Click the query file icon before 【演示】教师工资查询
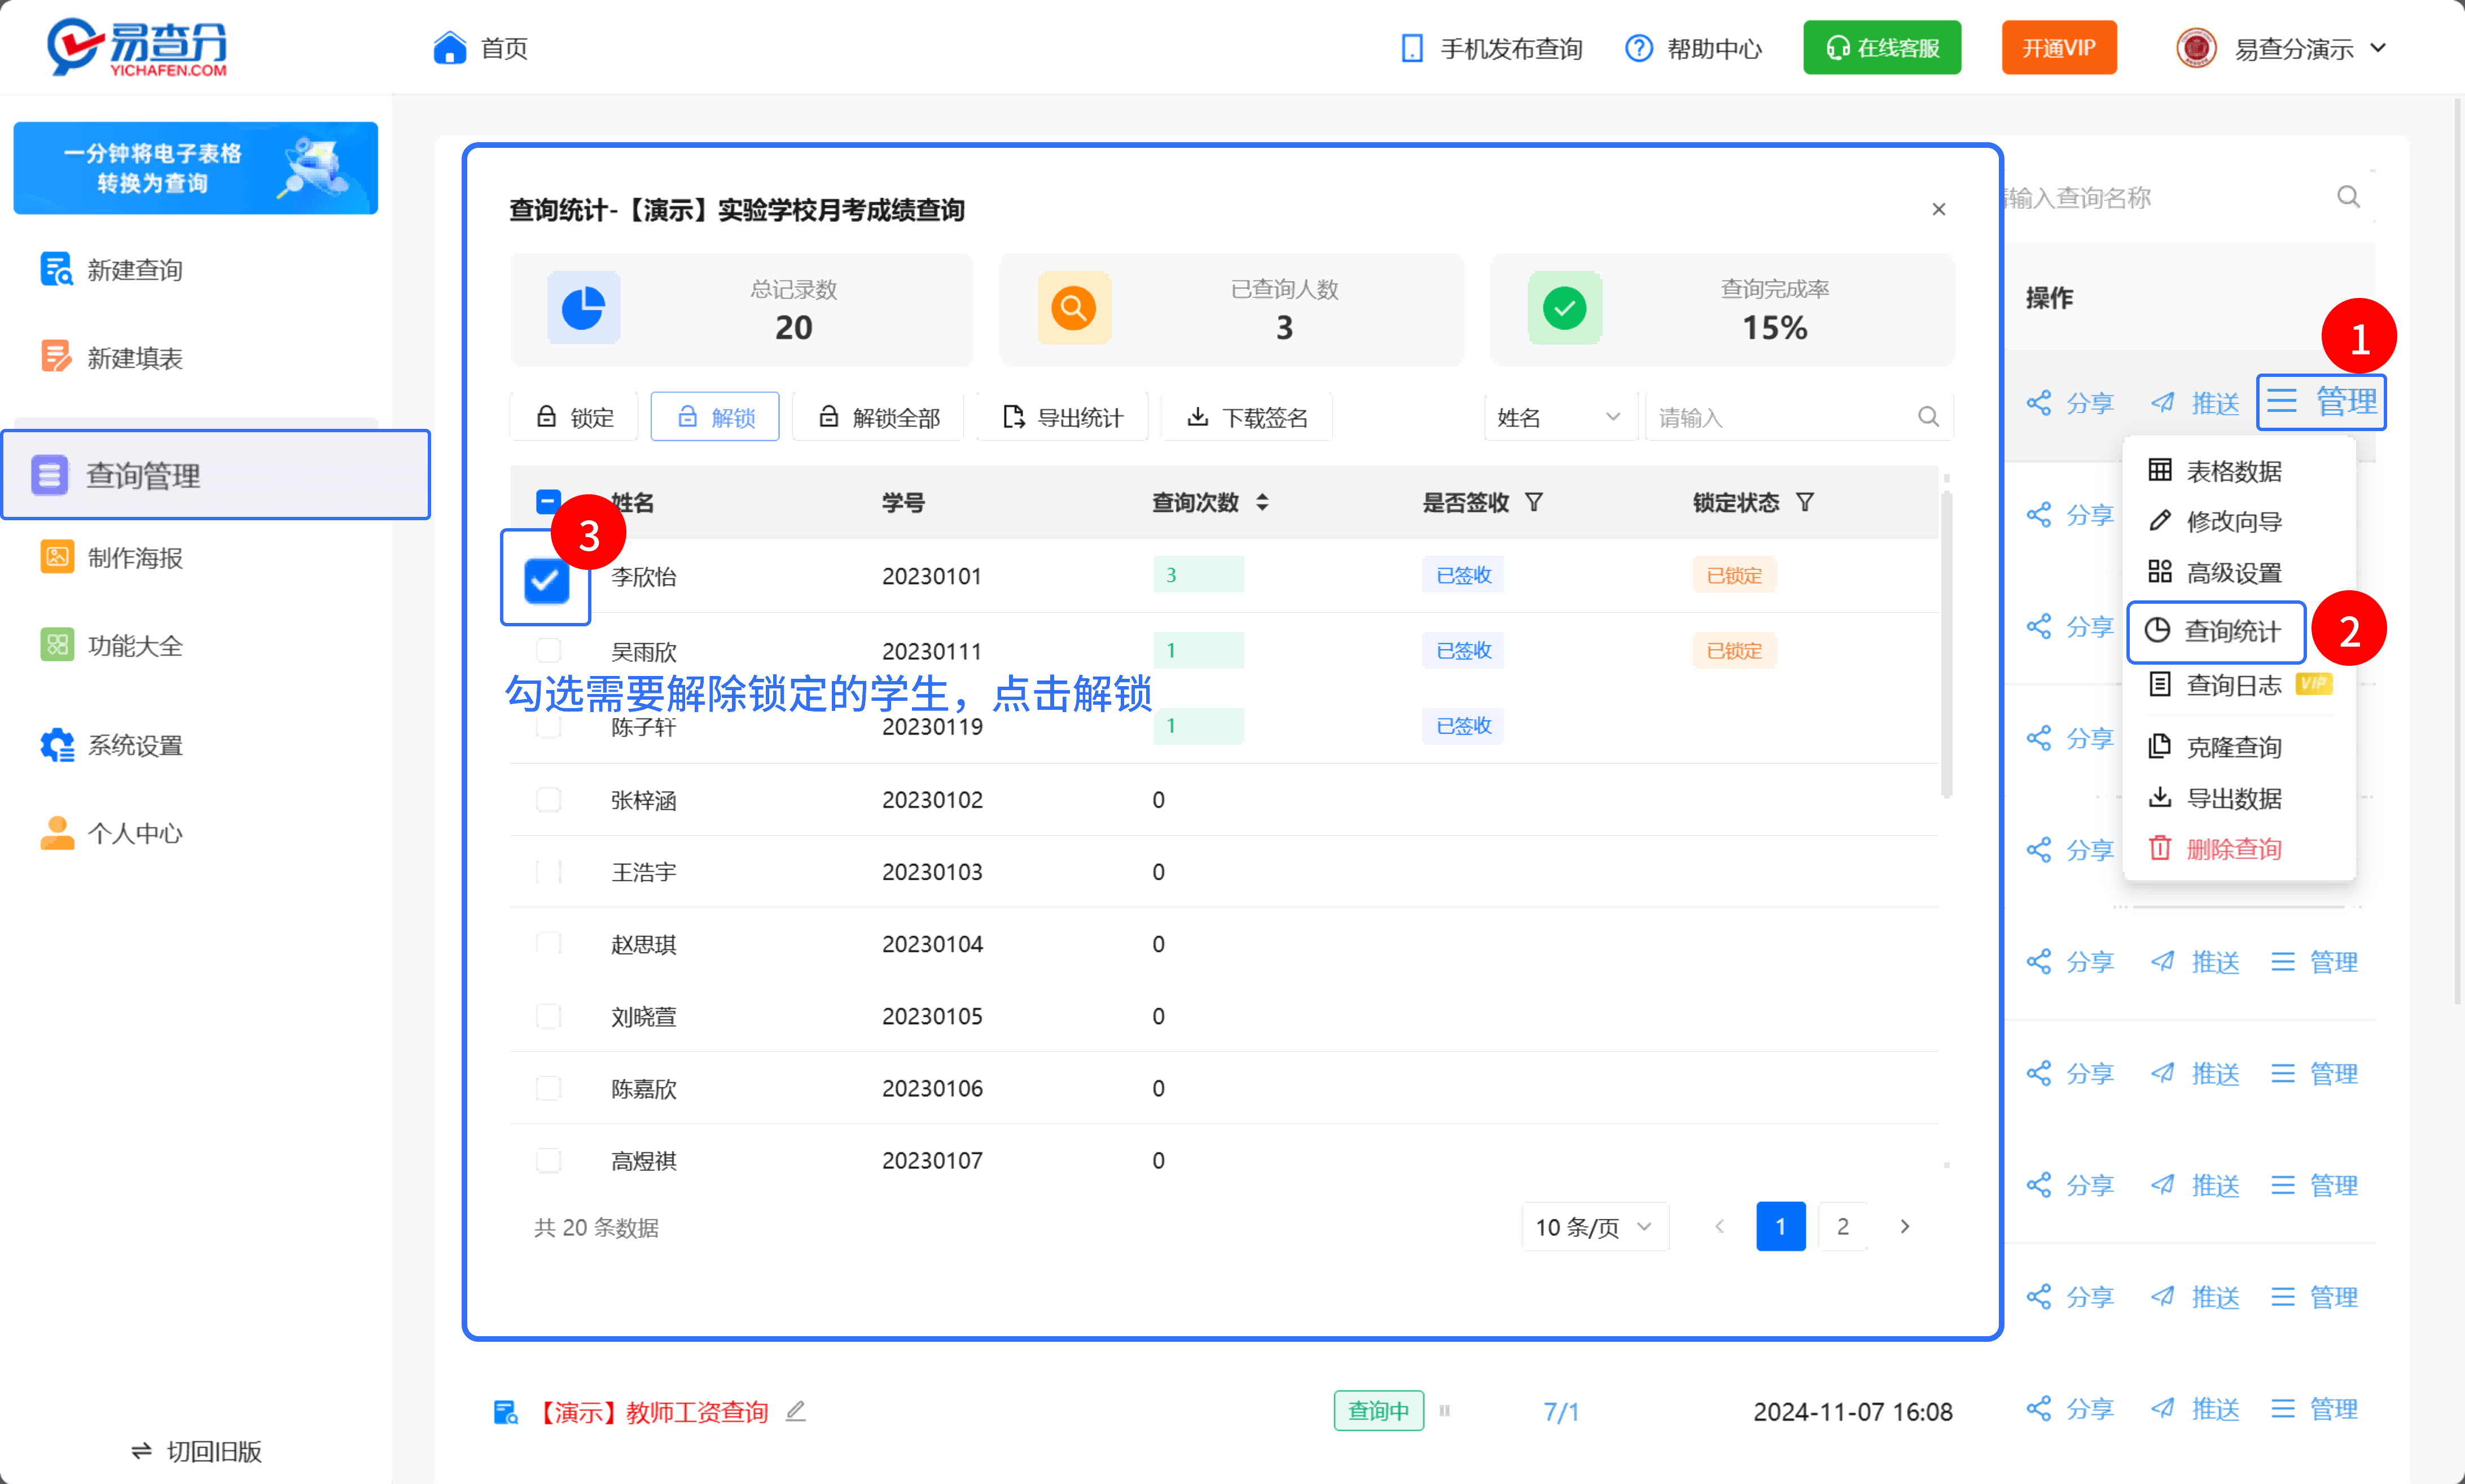2465x1484 pixels. (x=505, y=1411)
